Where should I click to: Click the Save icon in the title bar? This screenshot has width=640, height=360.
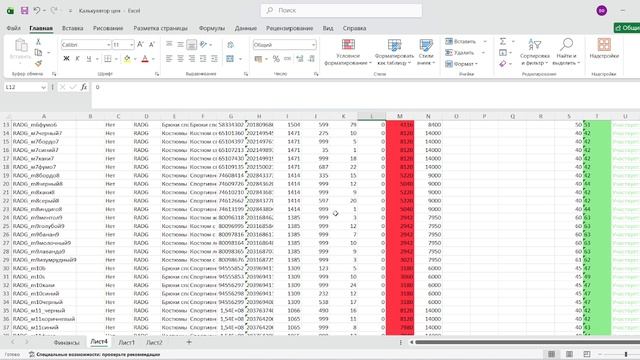[x=24, y=11]
